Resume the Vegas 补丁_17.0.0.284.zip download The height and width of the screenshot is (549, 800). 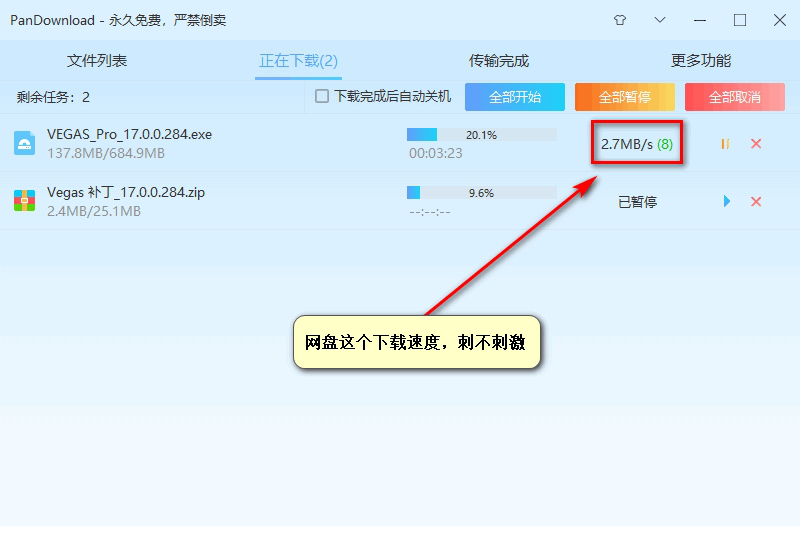tap(727, 202)
